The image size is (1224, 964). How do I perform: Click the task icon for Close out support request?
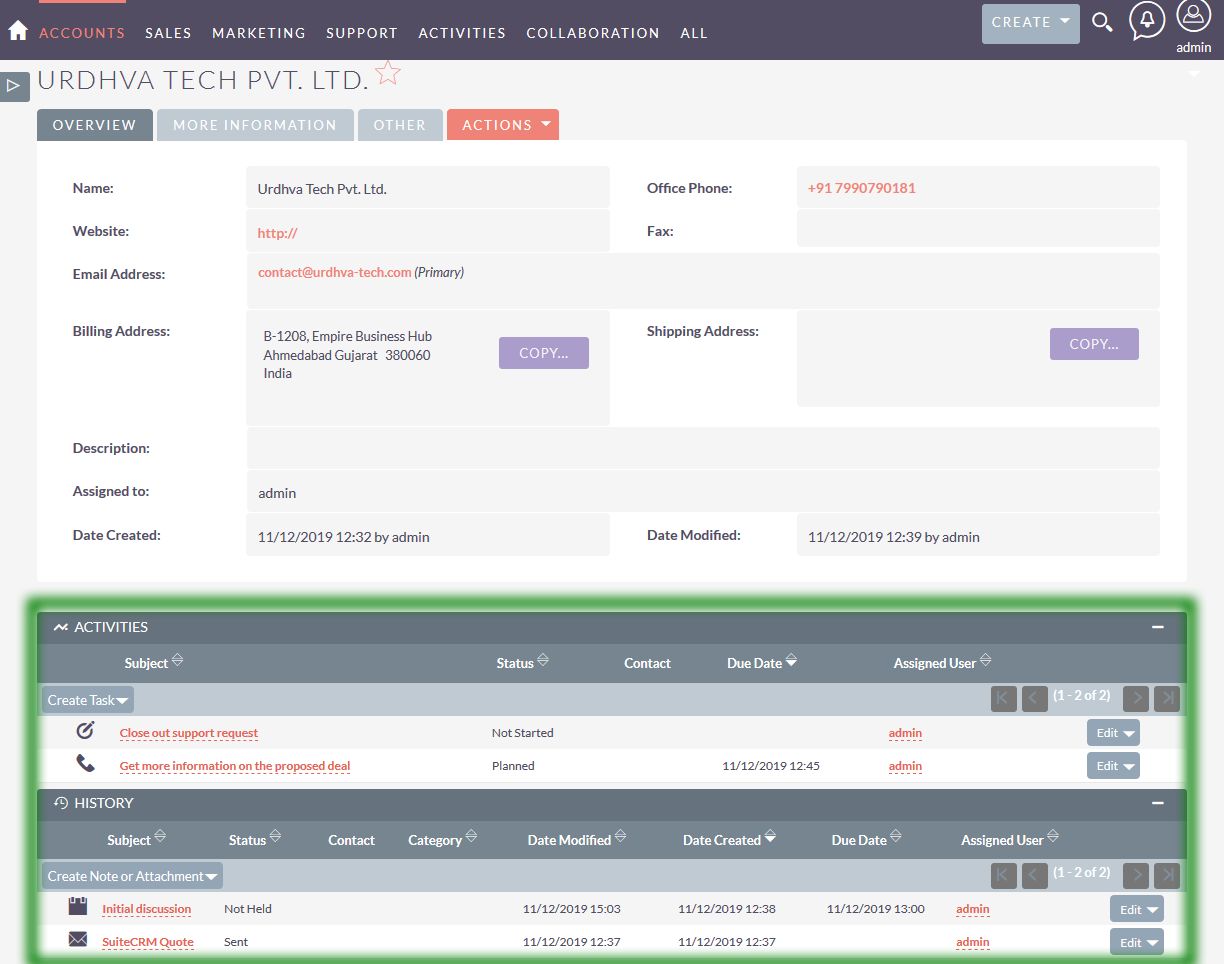pos(85,731)
